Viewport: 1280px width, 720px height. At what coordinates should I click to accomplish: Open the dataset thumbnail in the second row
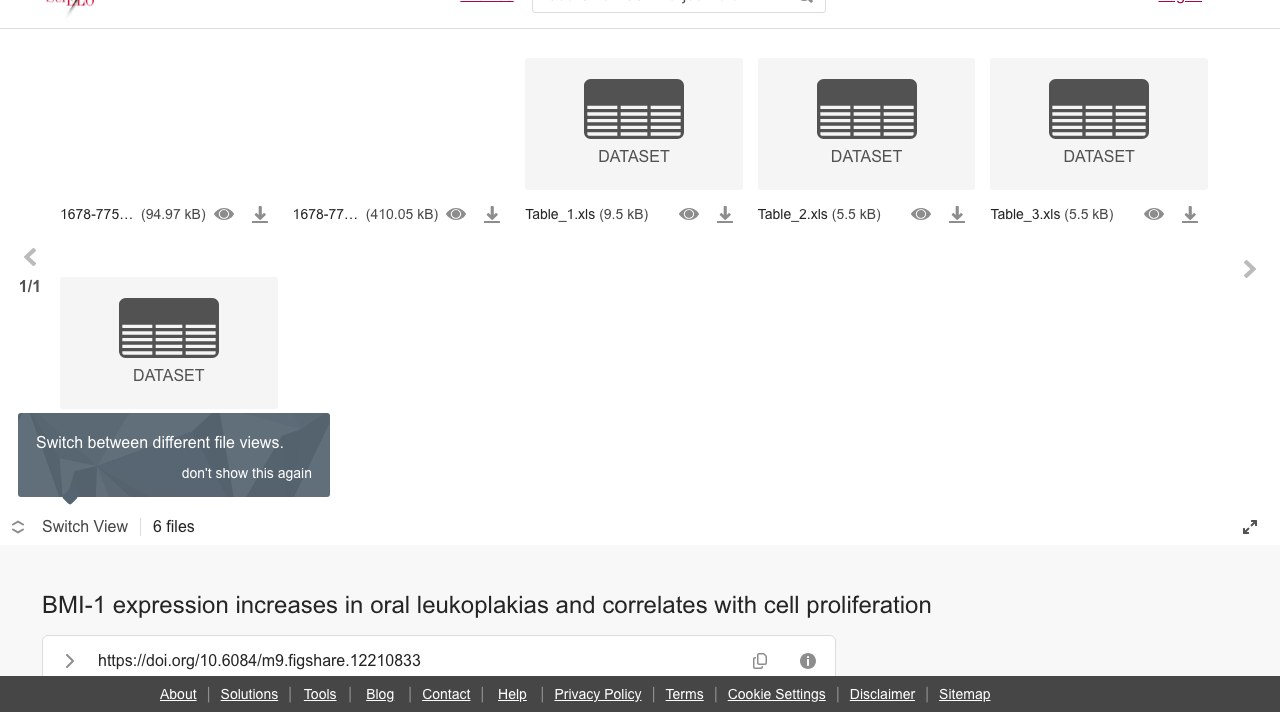point(169,342)
